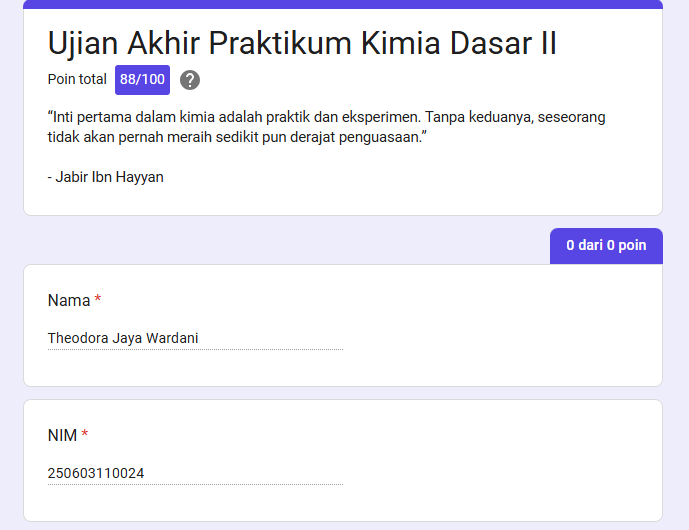Click the 'Poin total' label
689x530 pixels.
click(77, 79)
